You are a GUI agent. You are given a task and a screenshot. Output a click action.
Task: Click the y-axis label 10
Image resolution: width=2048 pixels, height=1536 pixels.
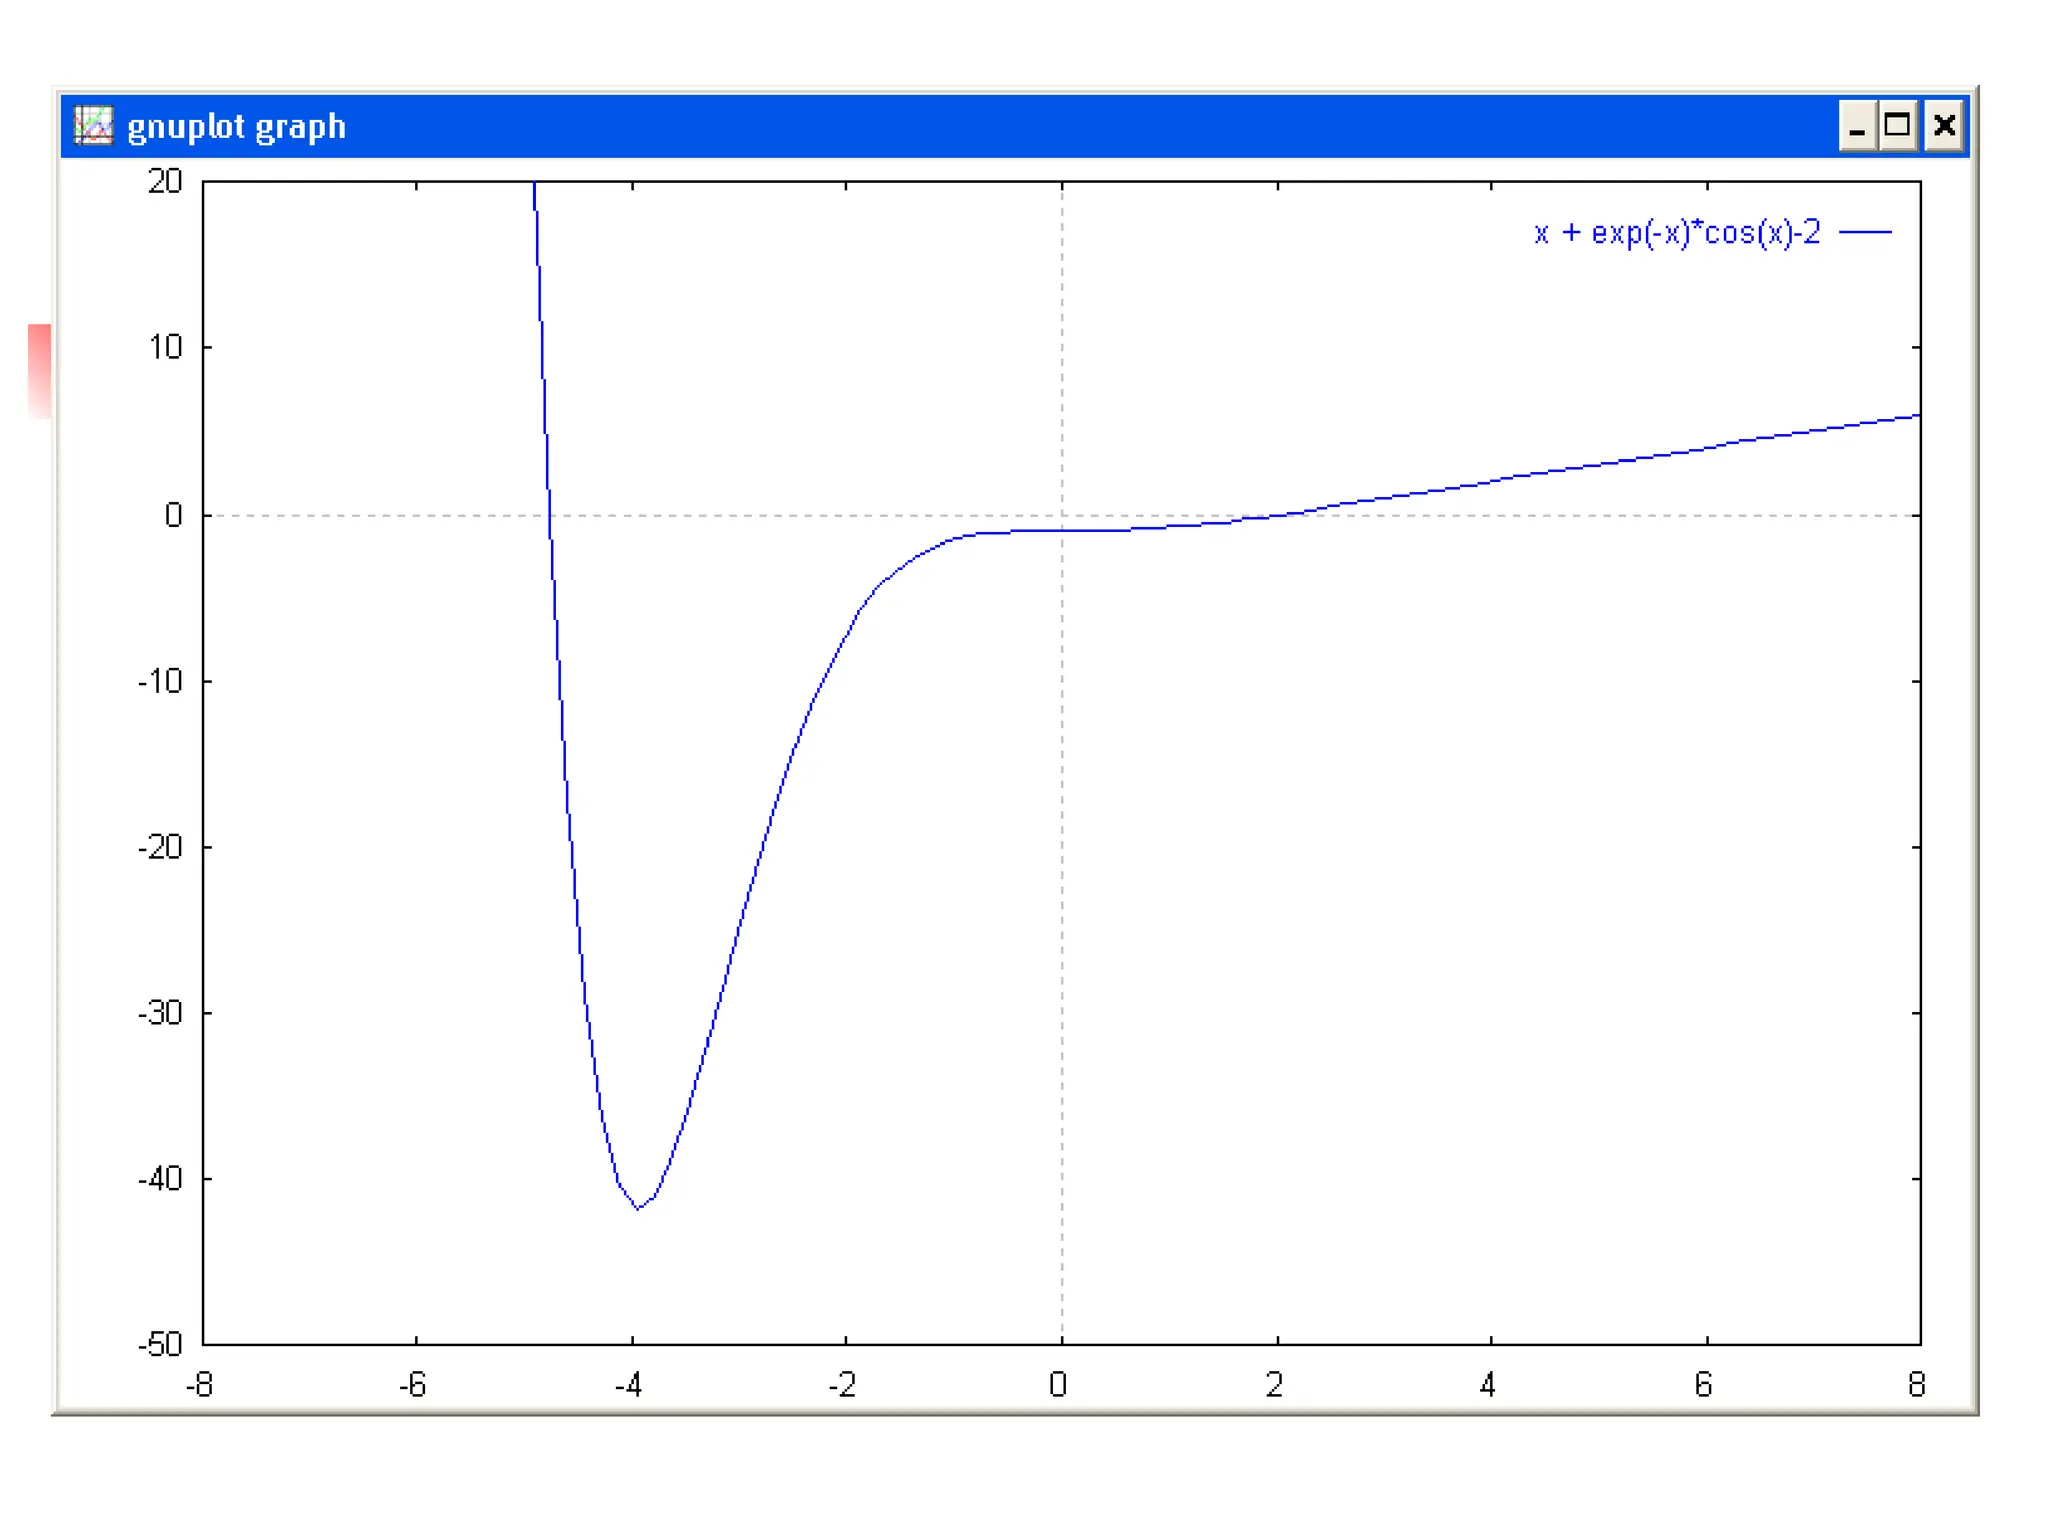(x=165, y=348)
